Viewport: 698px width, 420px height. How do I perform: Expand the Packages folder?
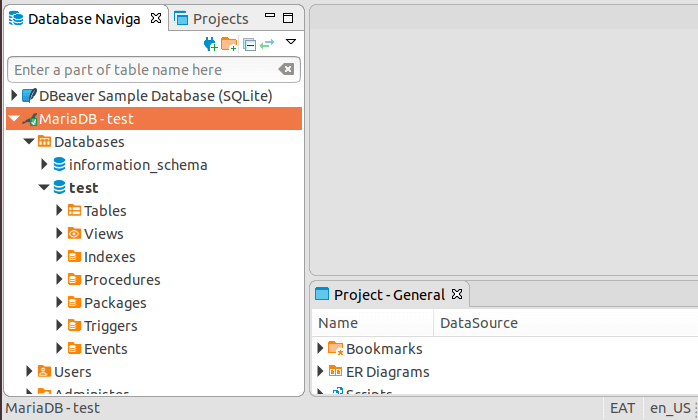pos(59,302)
